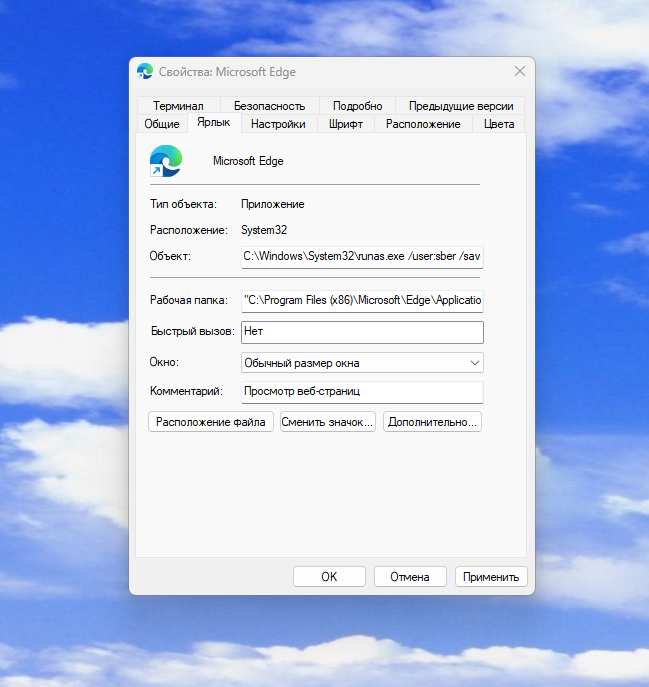Screen dimensions: 649x687
Task: Click the Расположение файла button
Action: (x=211, y=422)
